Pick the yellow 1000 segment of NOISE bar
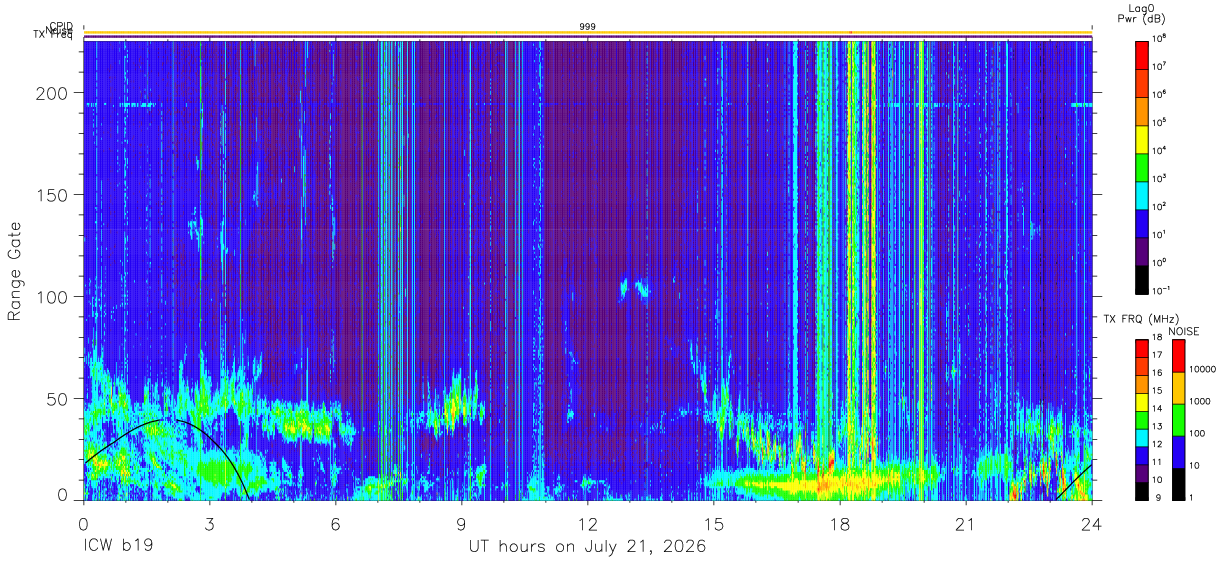1228x567 pixels. pos(1178,388)
